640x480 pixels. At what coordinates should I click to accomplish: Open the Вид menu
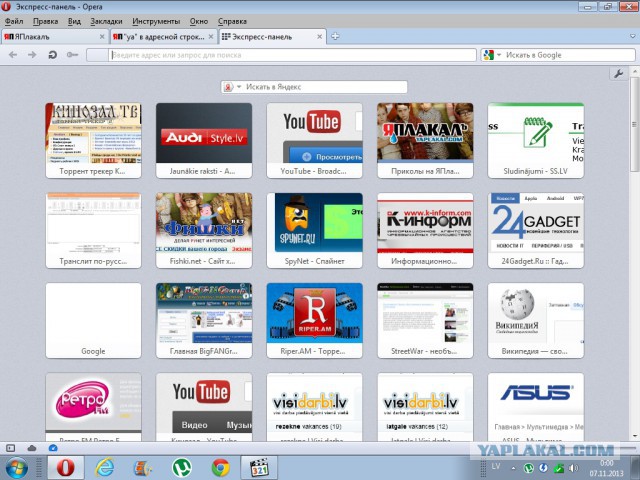coord(74,21)
